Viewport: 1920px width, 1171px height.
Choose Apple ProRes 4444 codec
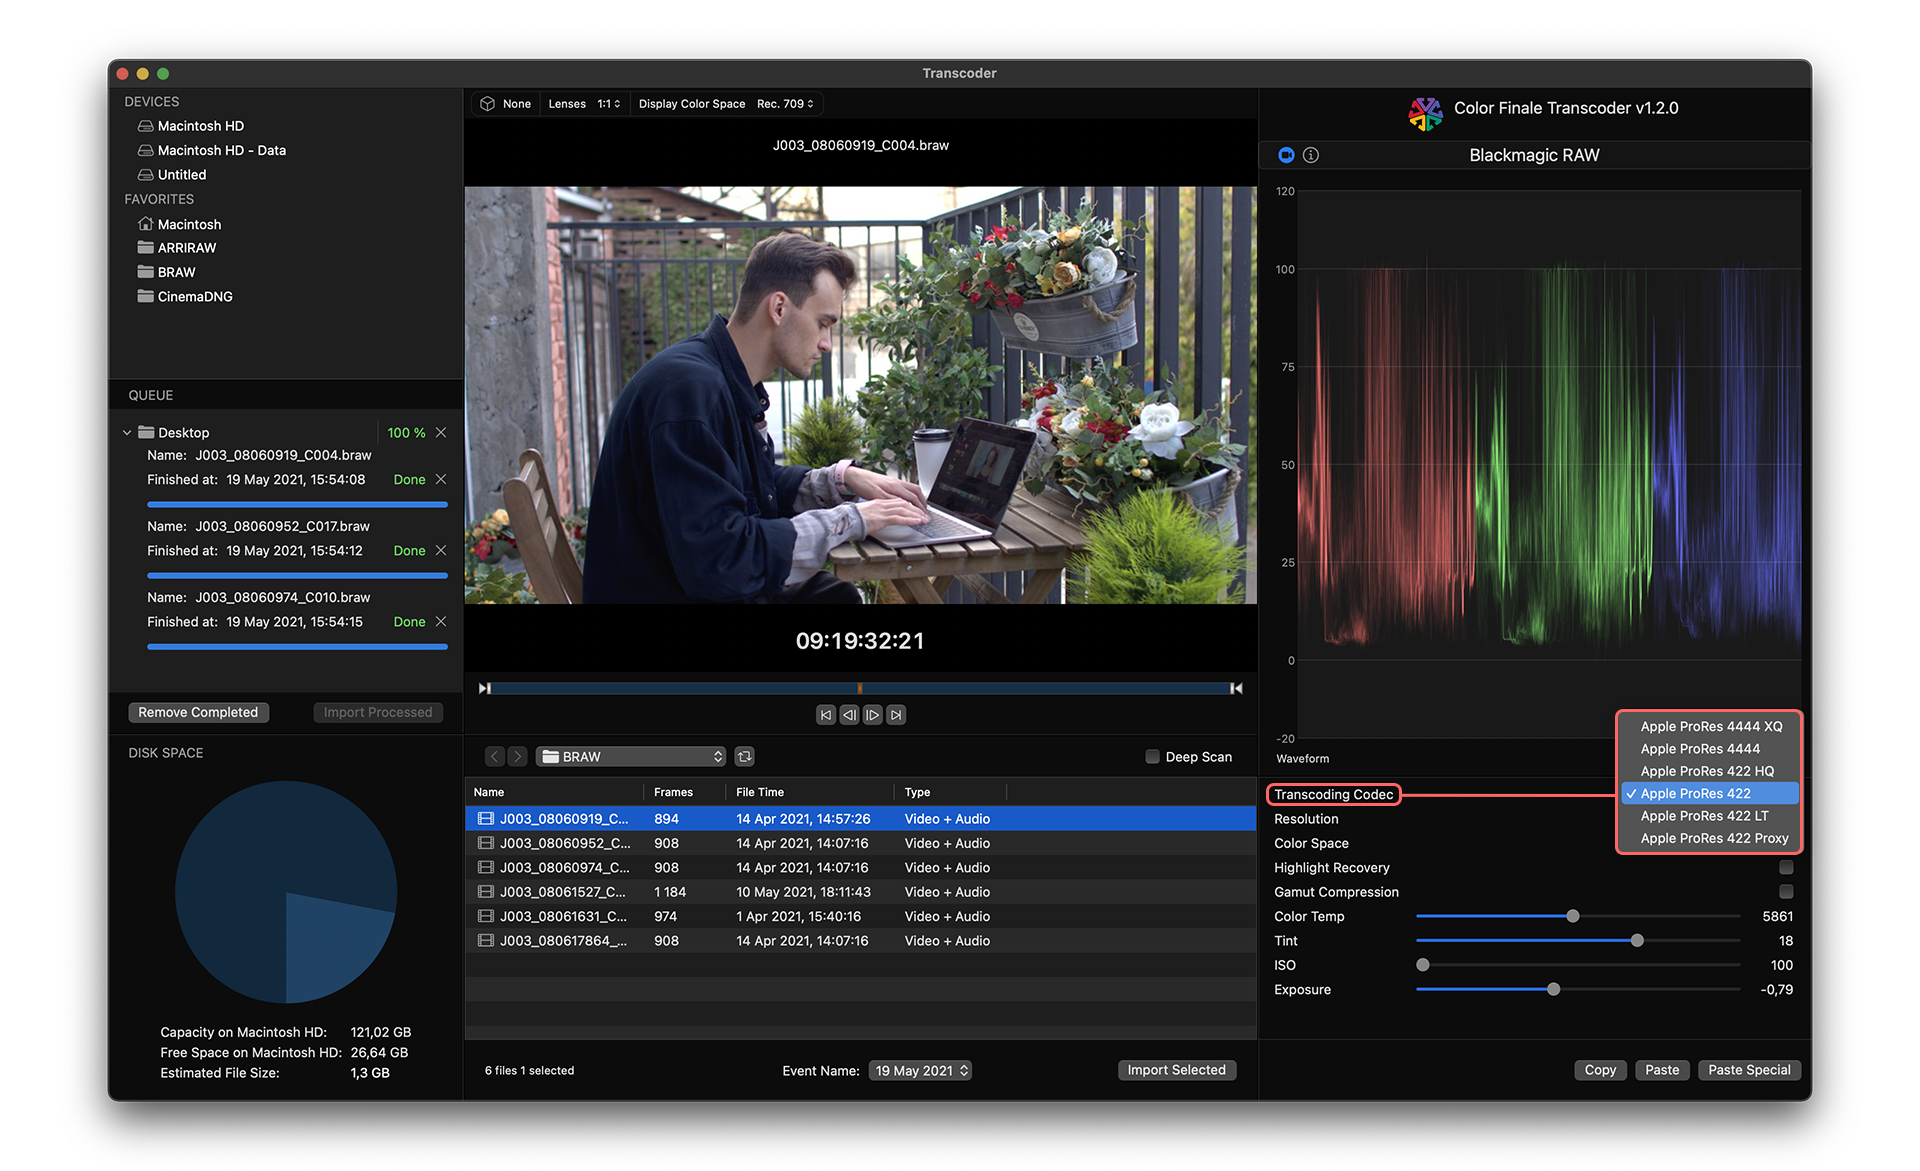coord(1708,748)
